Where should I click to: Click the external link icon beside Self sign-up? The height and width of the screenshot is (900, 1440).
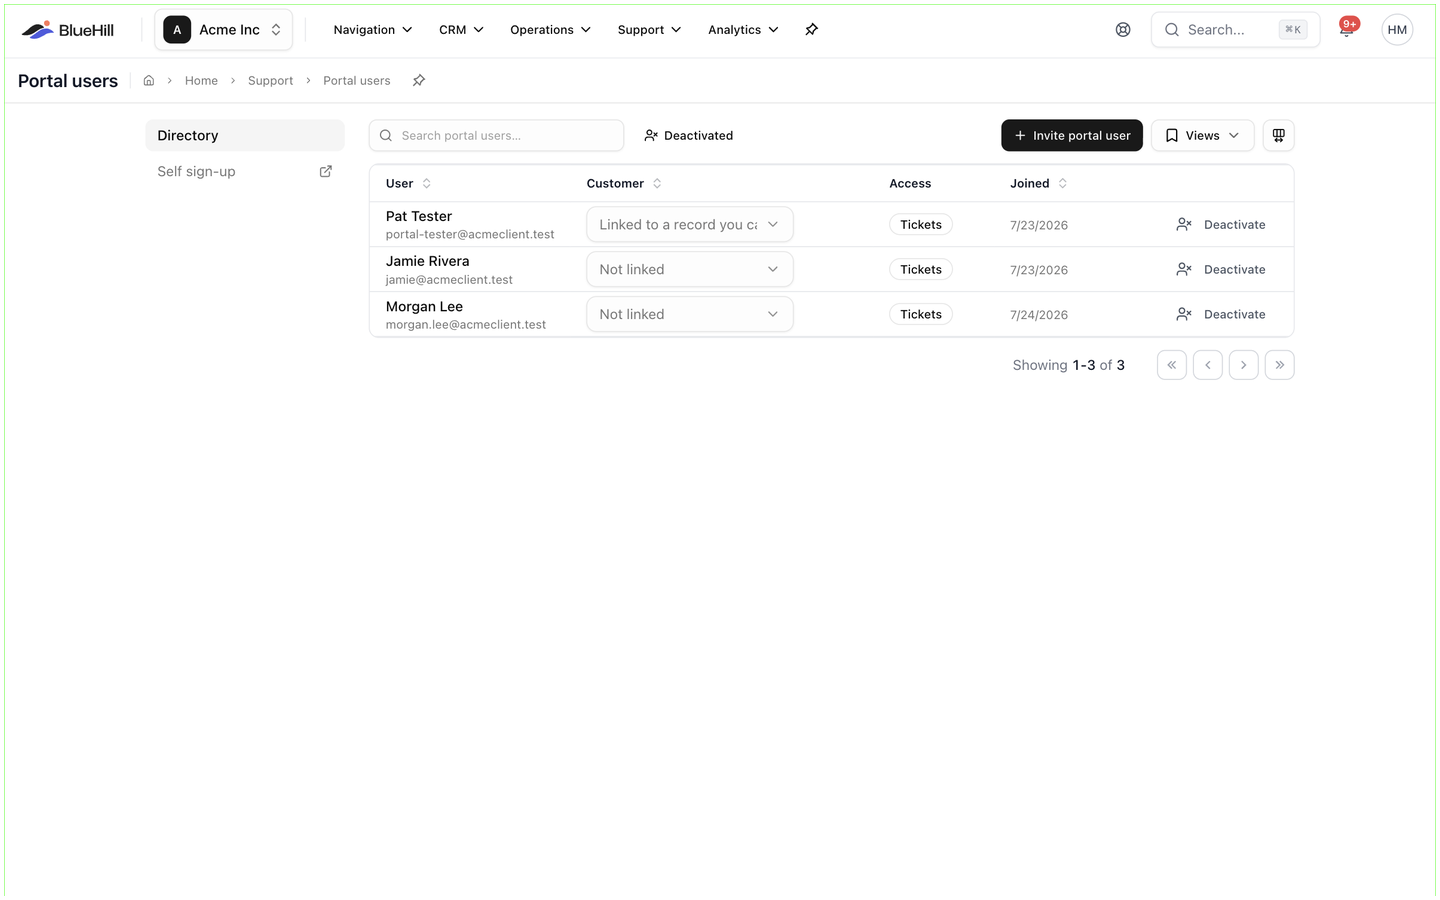coord(325,172)
